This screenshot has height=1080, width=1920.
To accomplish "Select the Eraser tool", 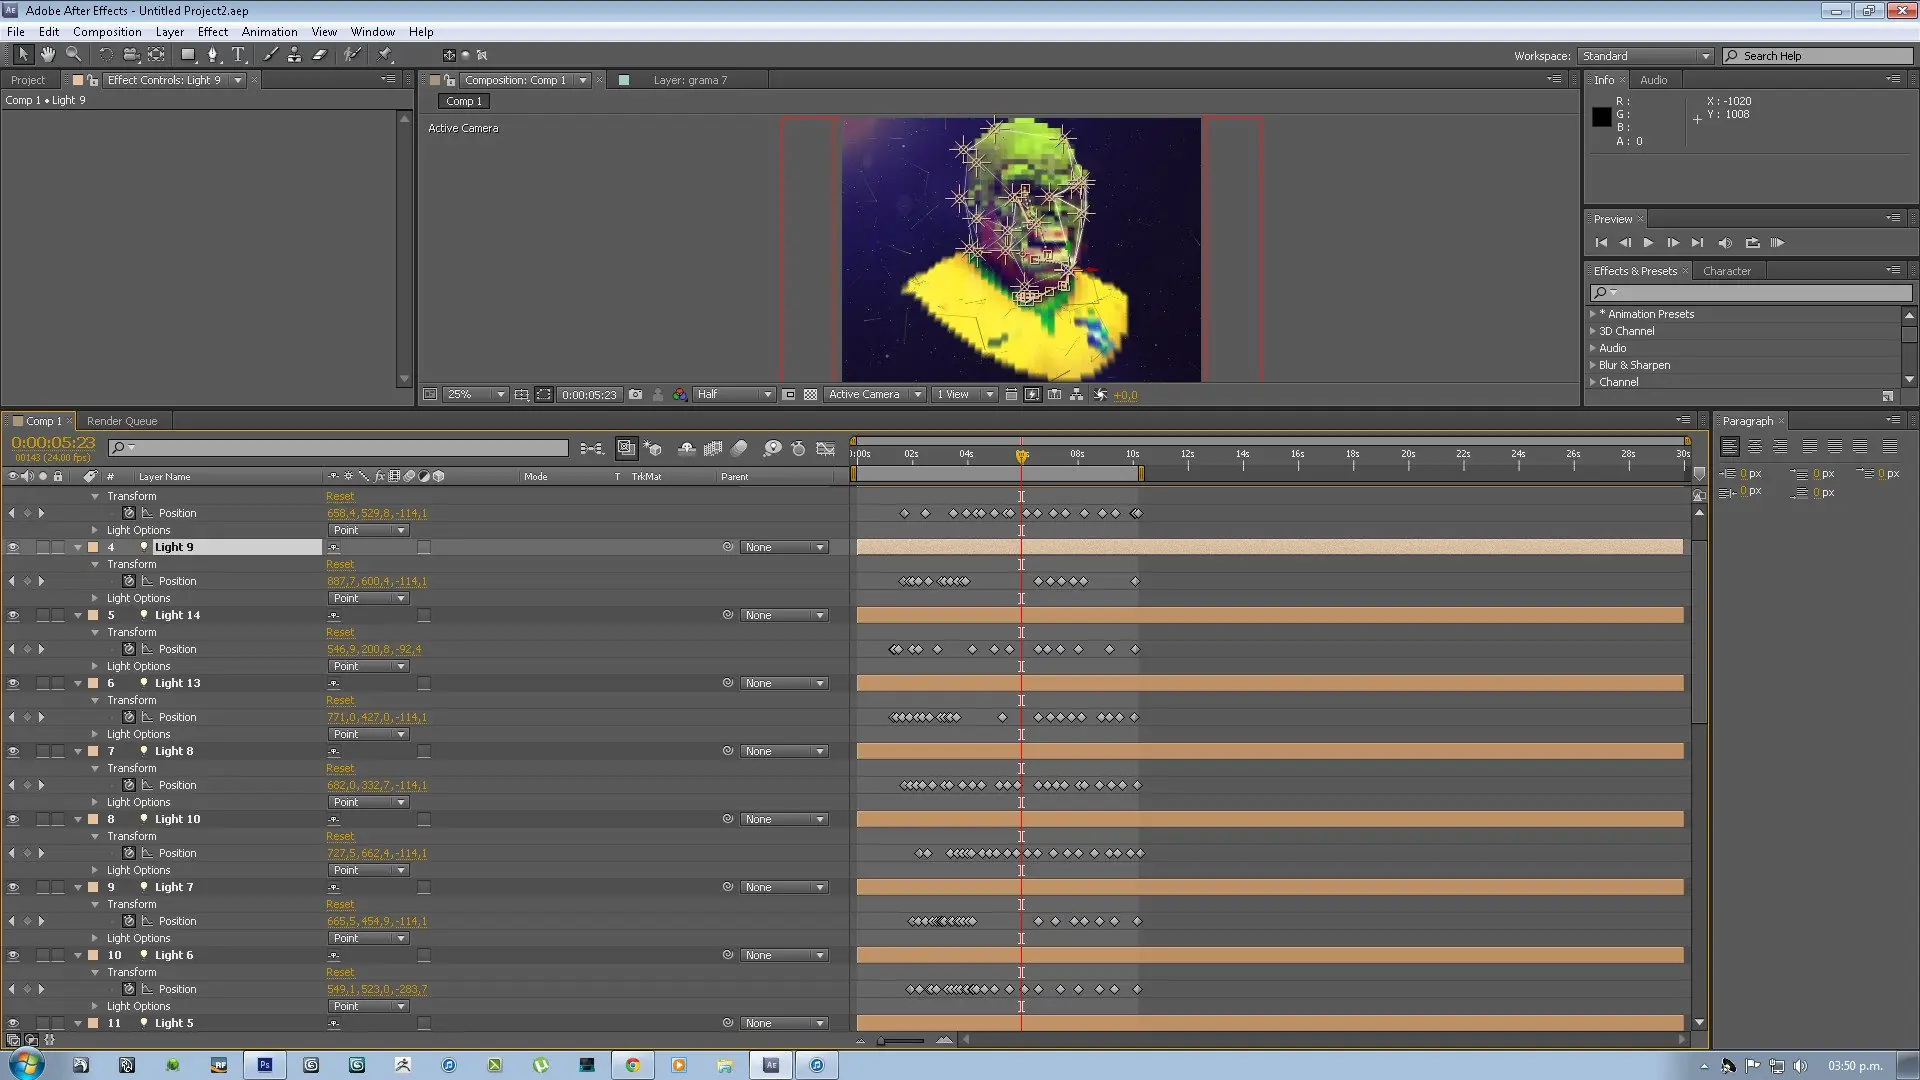I will coord(320,55).
